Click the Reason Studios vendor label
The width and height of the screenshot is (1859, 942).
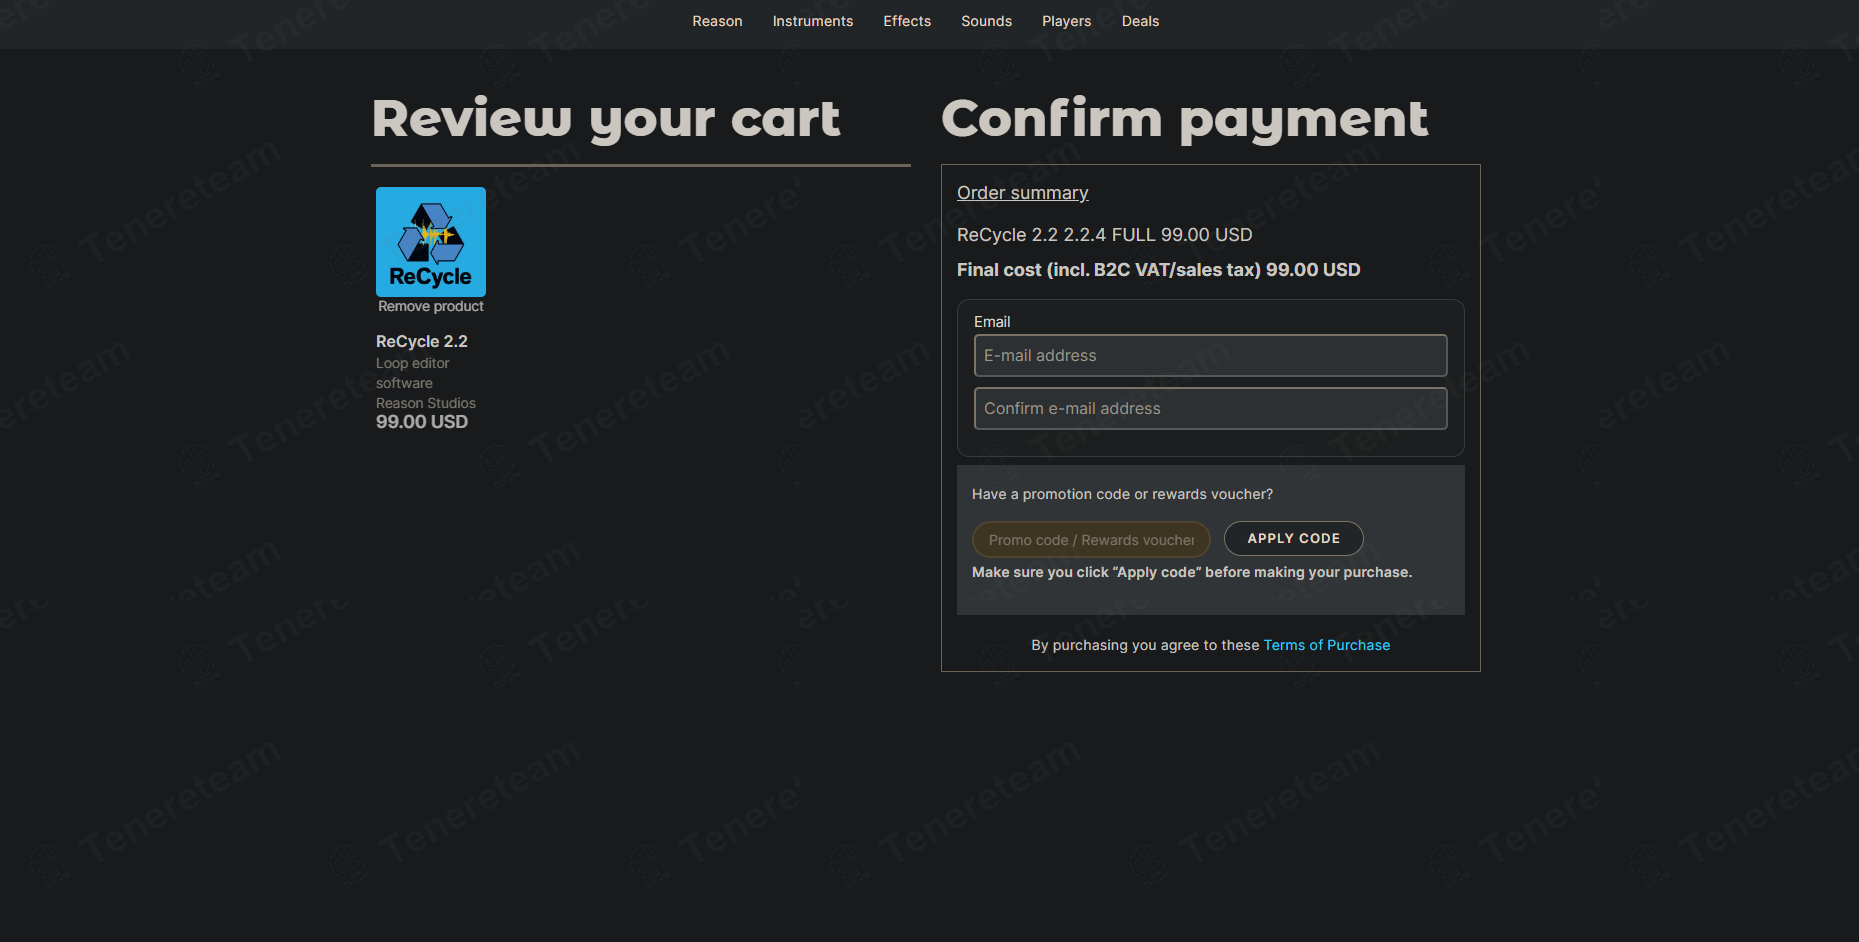pos(425,403)
